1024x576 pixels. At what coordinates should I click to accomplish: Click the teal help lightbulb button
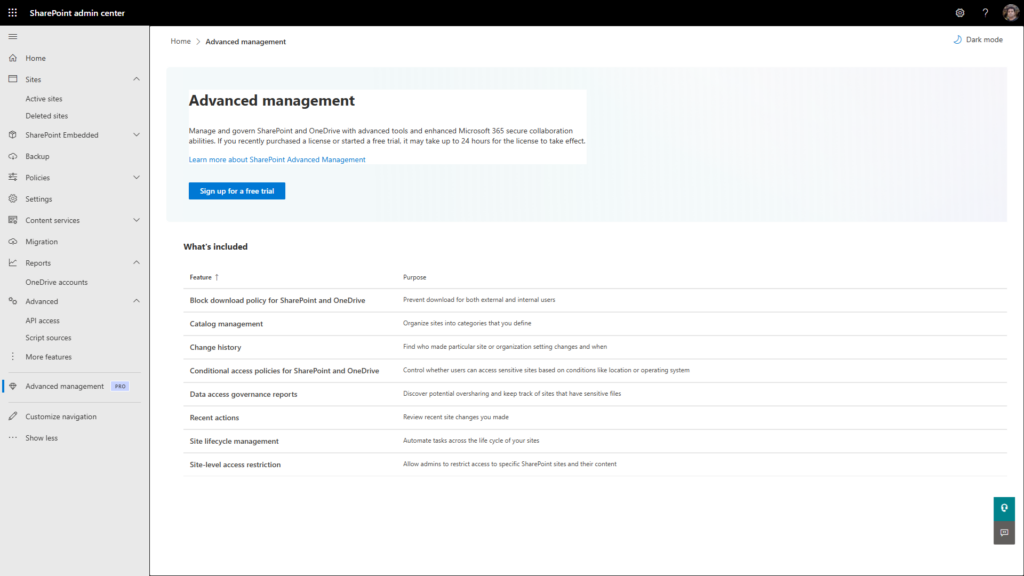pos(1004,508)
